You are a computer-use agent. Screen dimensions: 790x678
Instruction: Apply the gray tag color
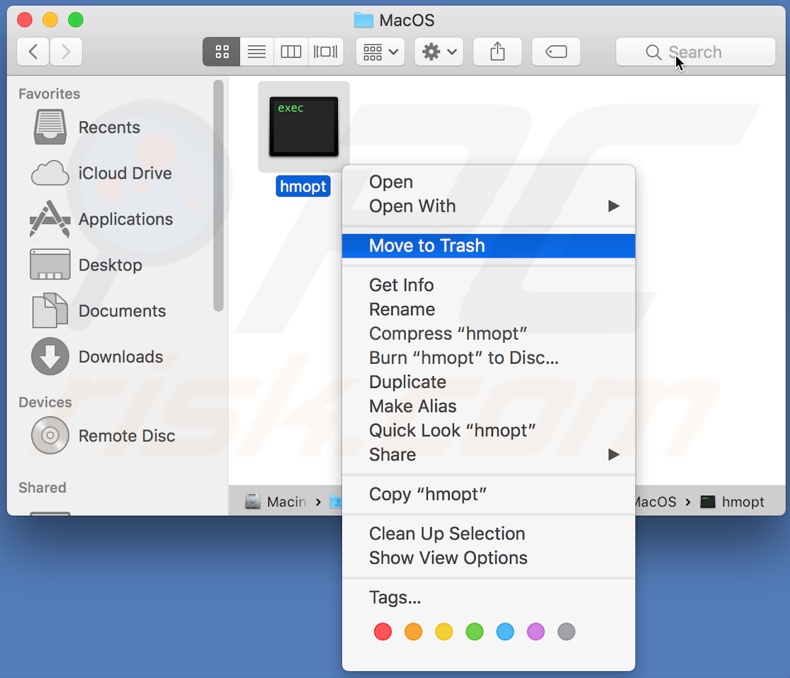(566, 632)
